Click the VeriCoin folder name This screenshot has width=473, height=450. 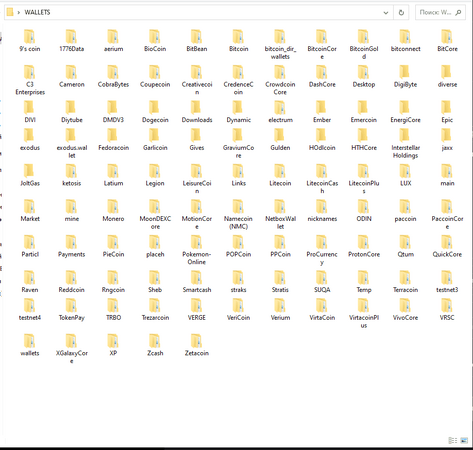pos(238,318)
